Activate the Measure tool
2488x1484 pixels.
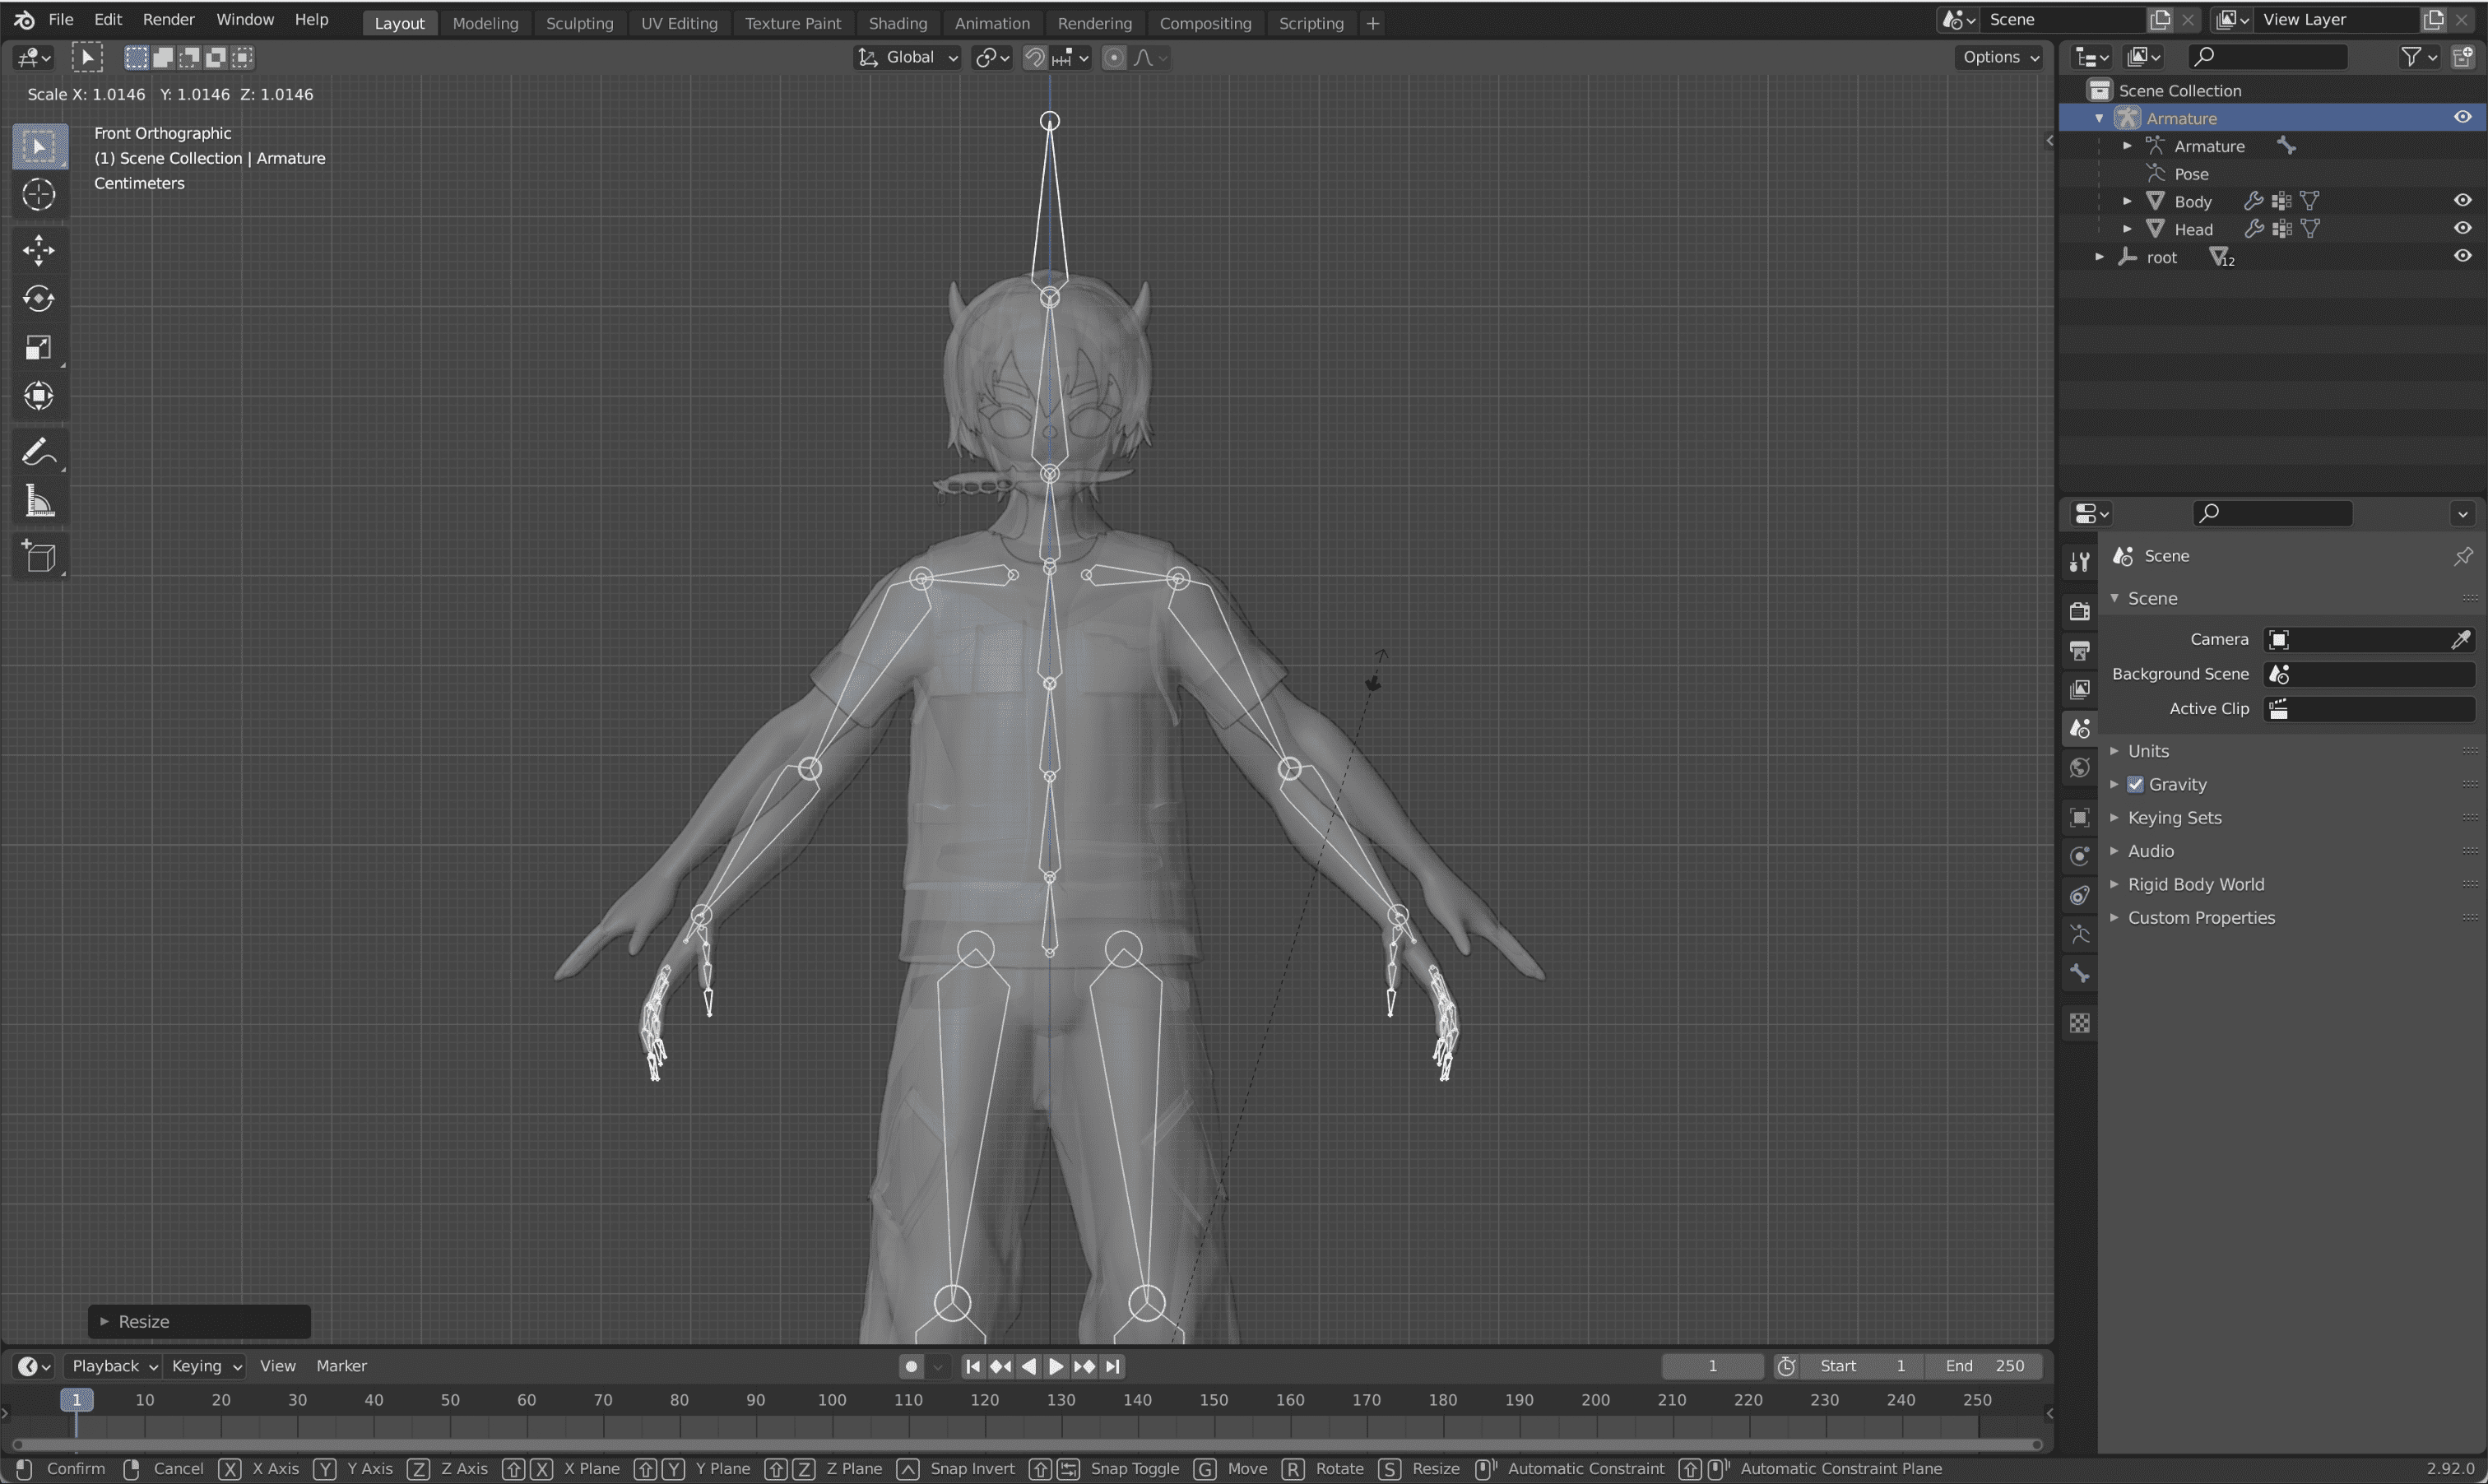[x=39, y=501]
